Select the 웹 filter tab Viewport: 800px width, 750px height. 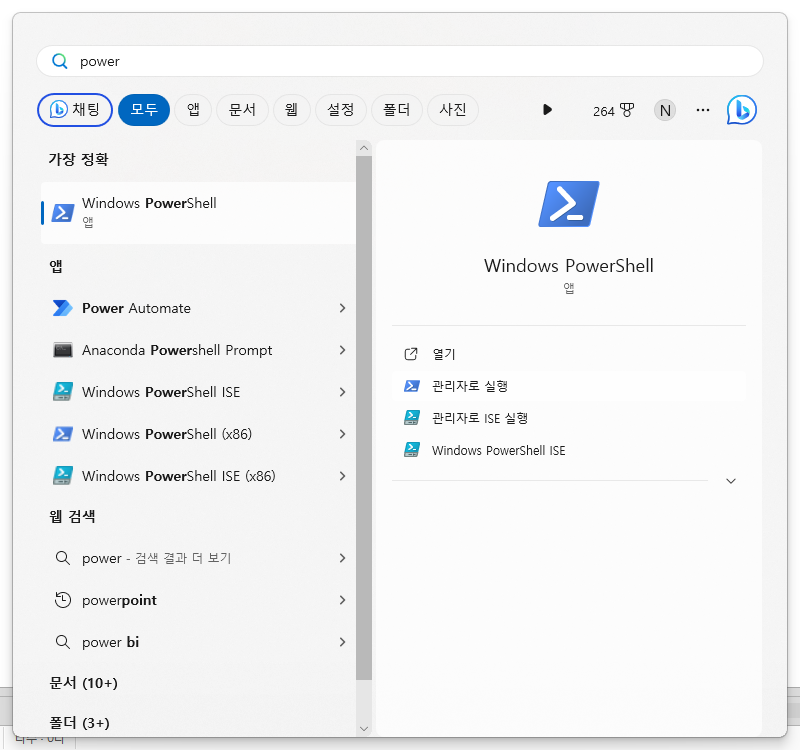(291, 110)
